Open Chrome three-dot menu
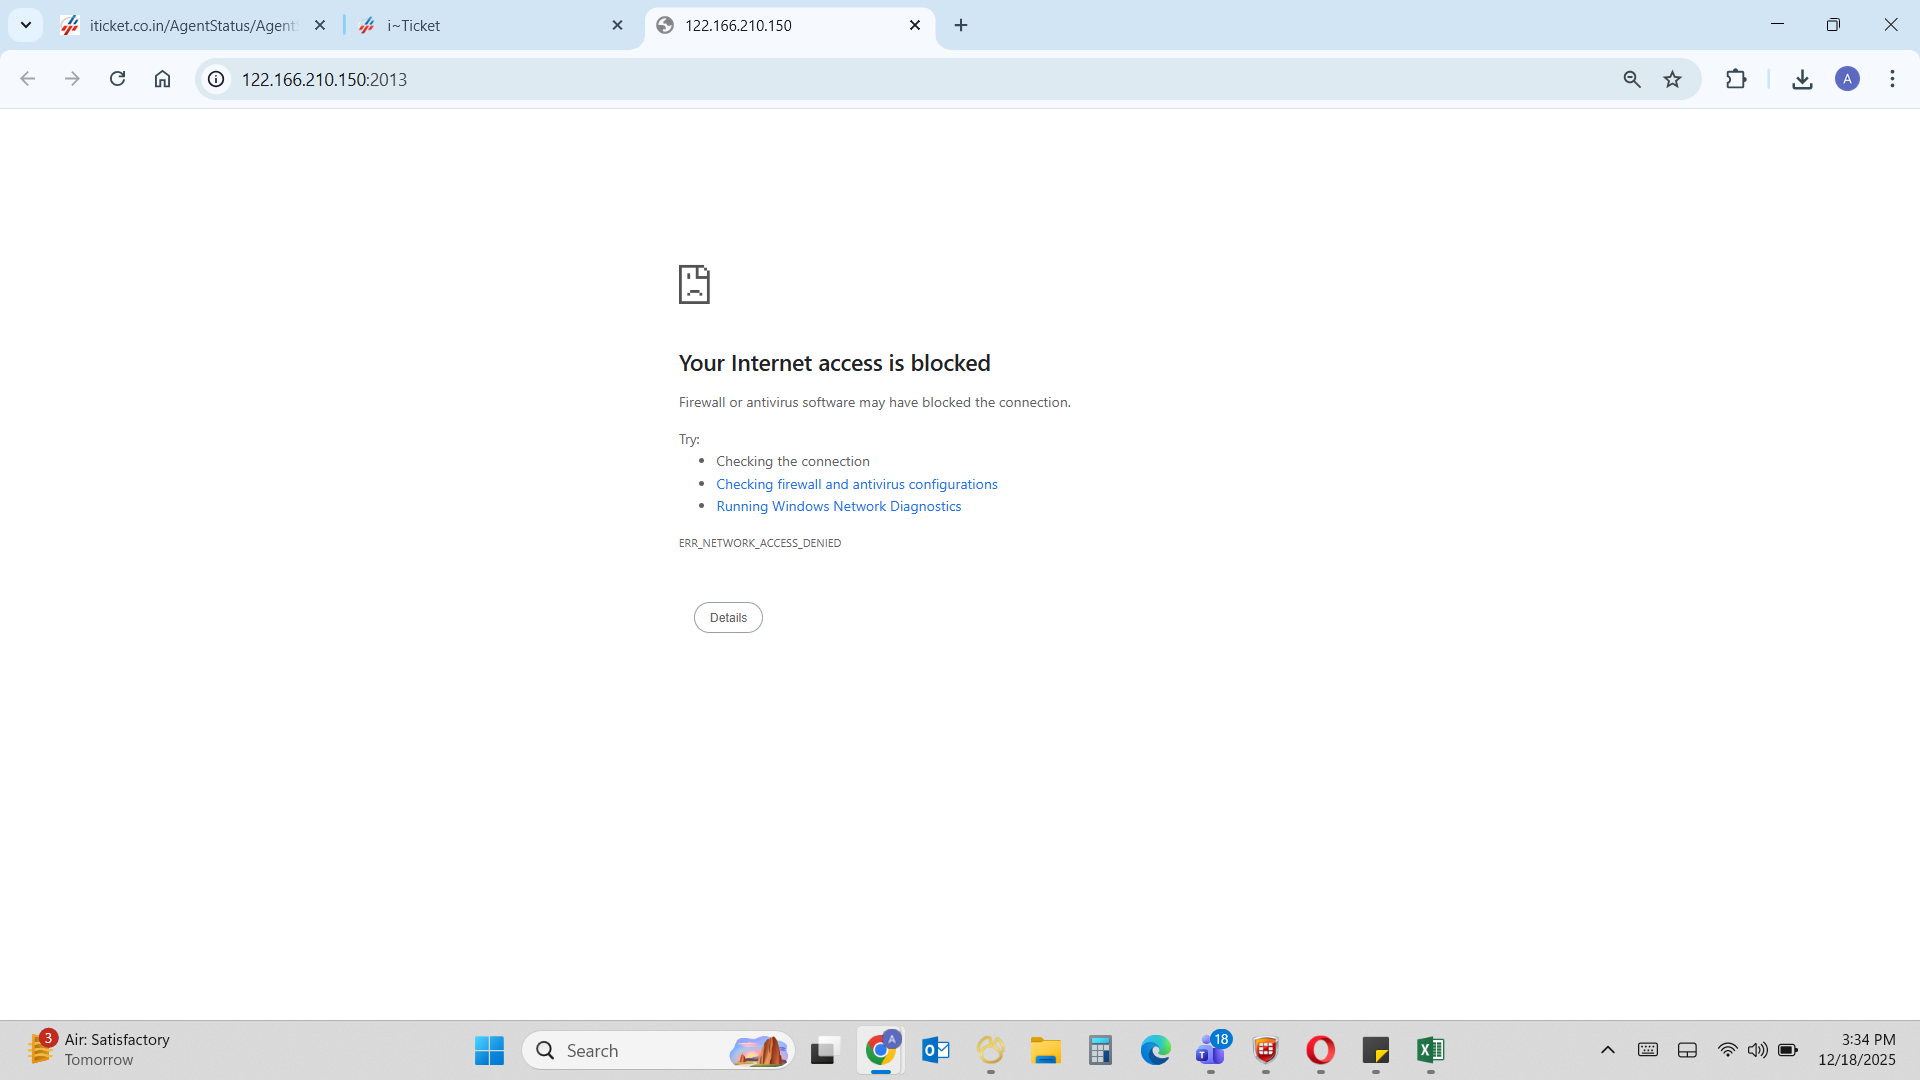The image size is (1920, 1080). pos(1892,79)
